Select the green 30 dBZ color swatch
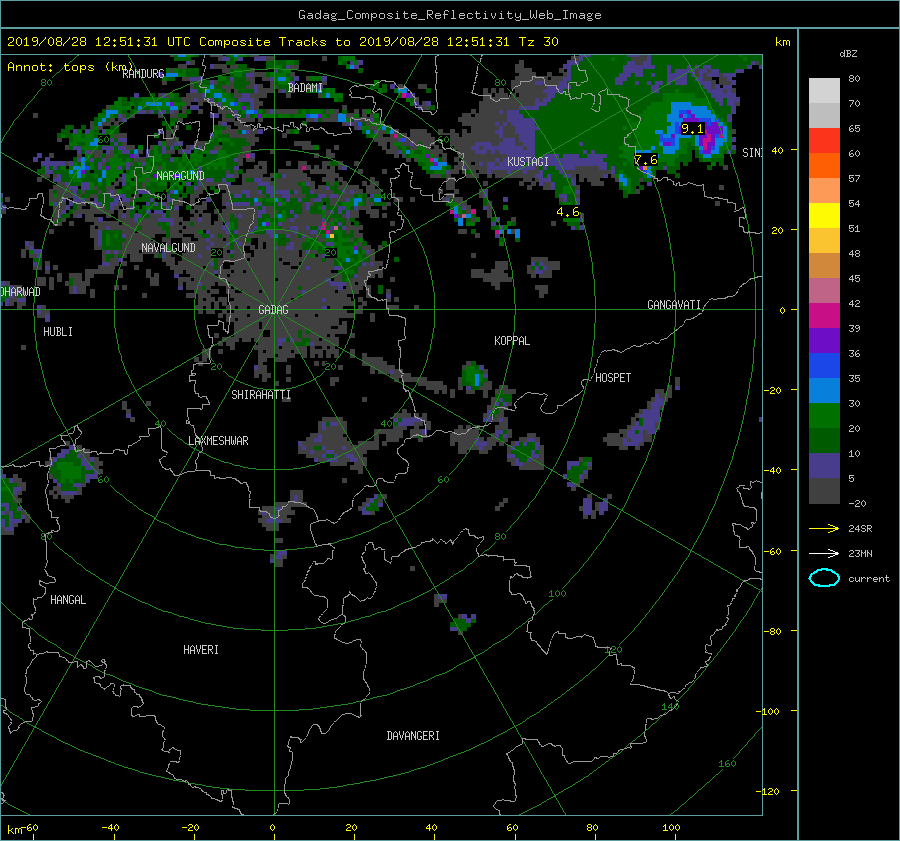The height and width of the screenshot is (841, 900). pyautogui.click(x=824, y=415)
